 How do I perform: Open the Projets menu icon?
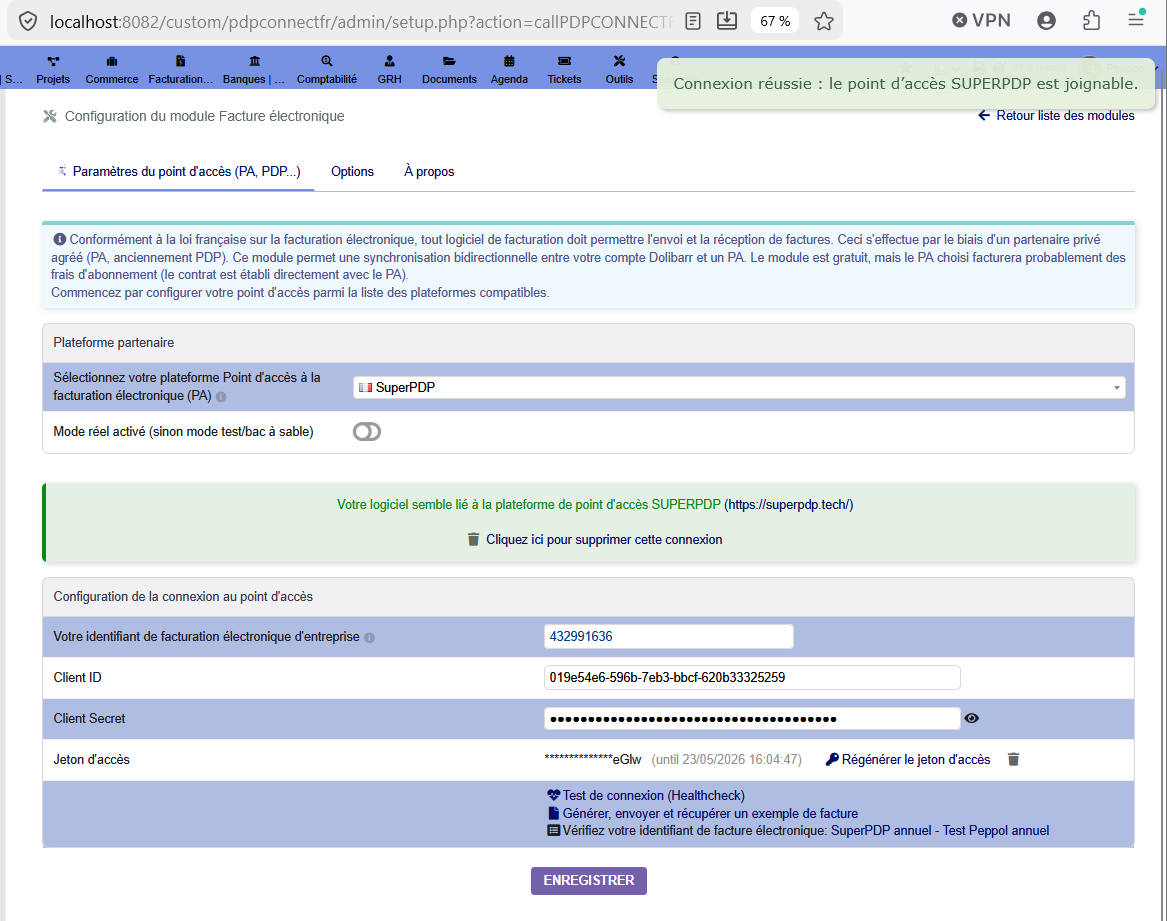[53, 62]
